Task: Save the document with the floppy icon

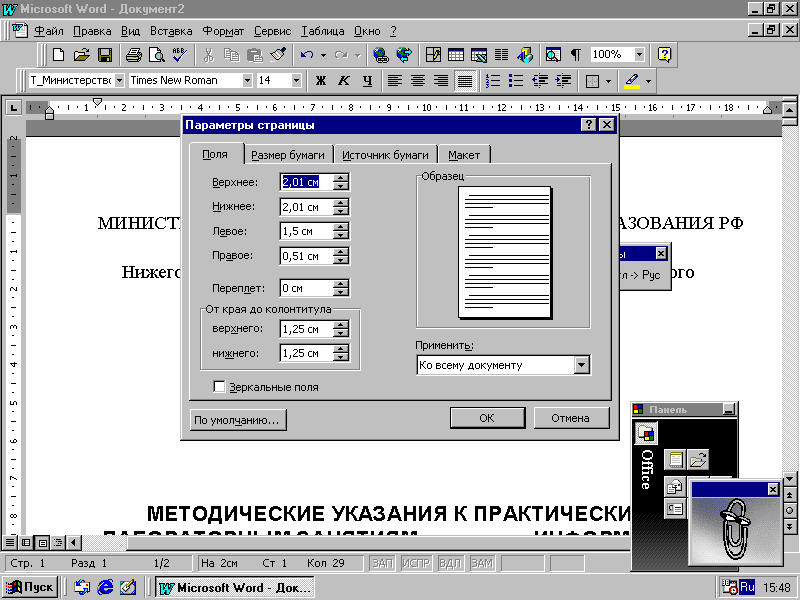Action: pyautogui.click(x=105, y=55)
